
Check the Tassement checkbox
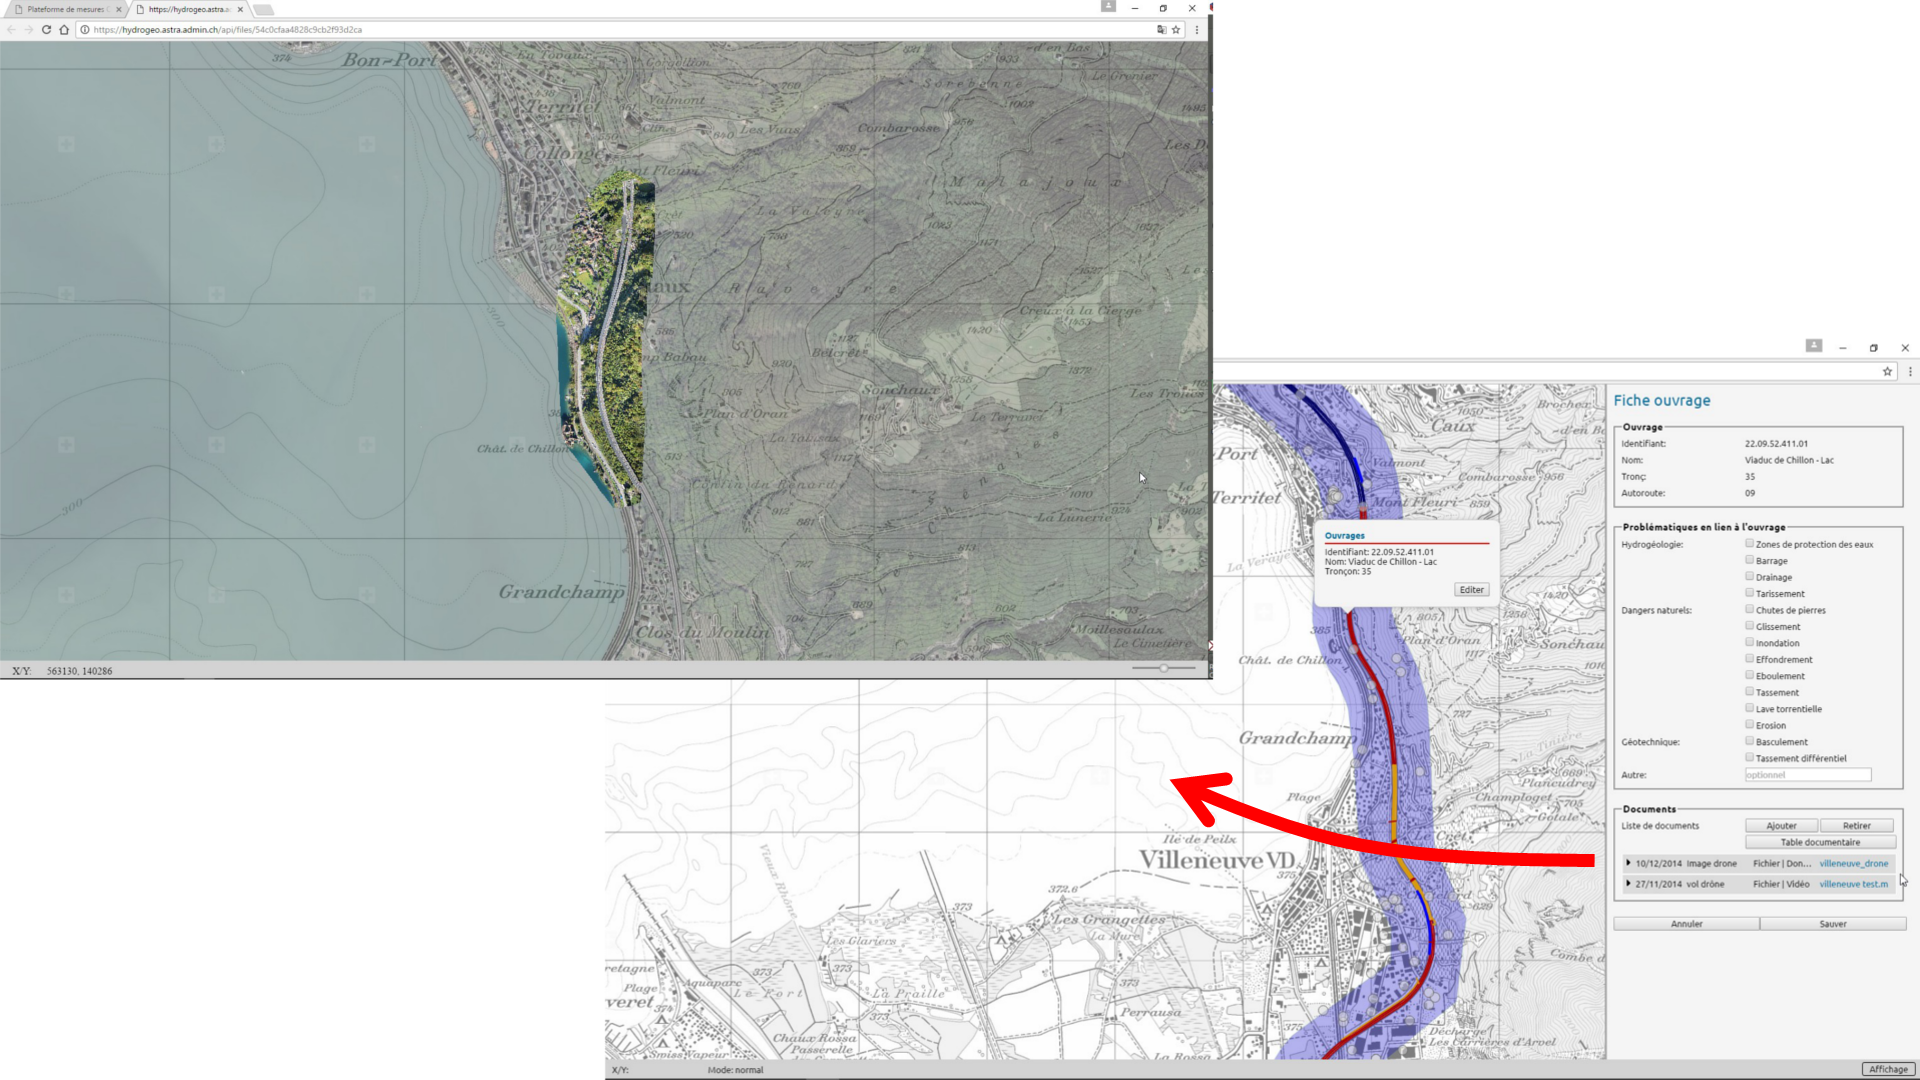(x=1750, y=692)
